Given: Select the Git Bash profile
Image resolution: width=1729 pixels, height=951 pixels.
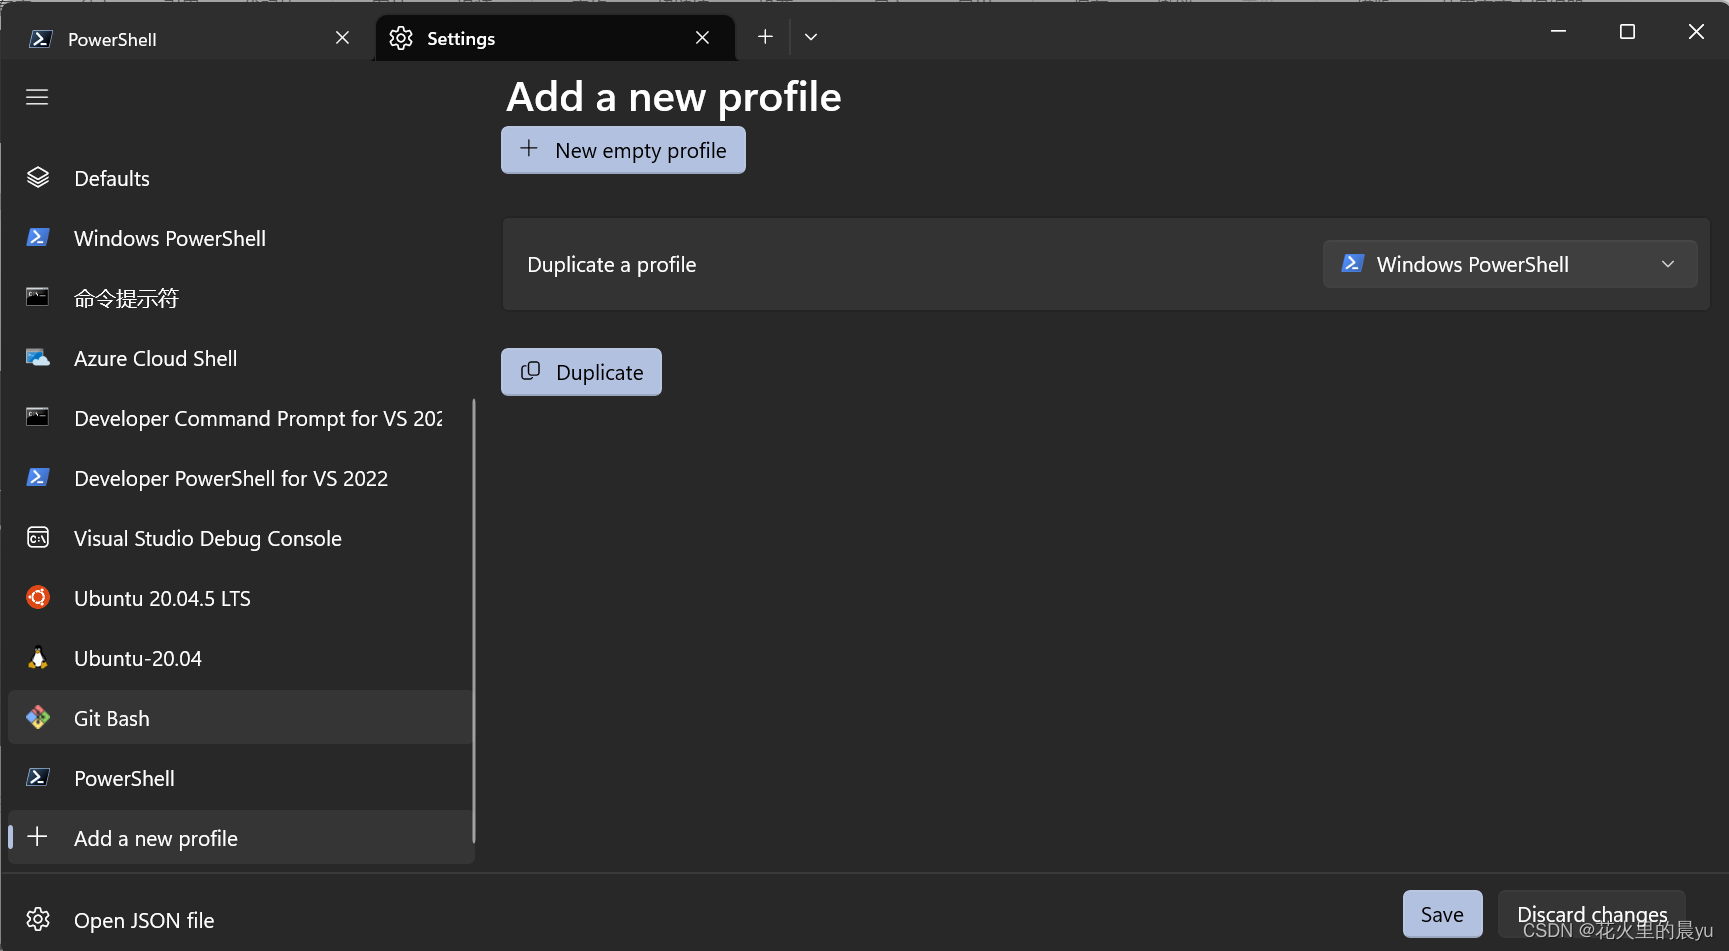Looking at the screenshot, I should pos(240,718).
